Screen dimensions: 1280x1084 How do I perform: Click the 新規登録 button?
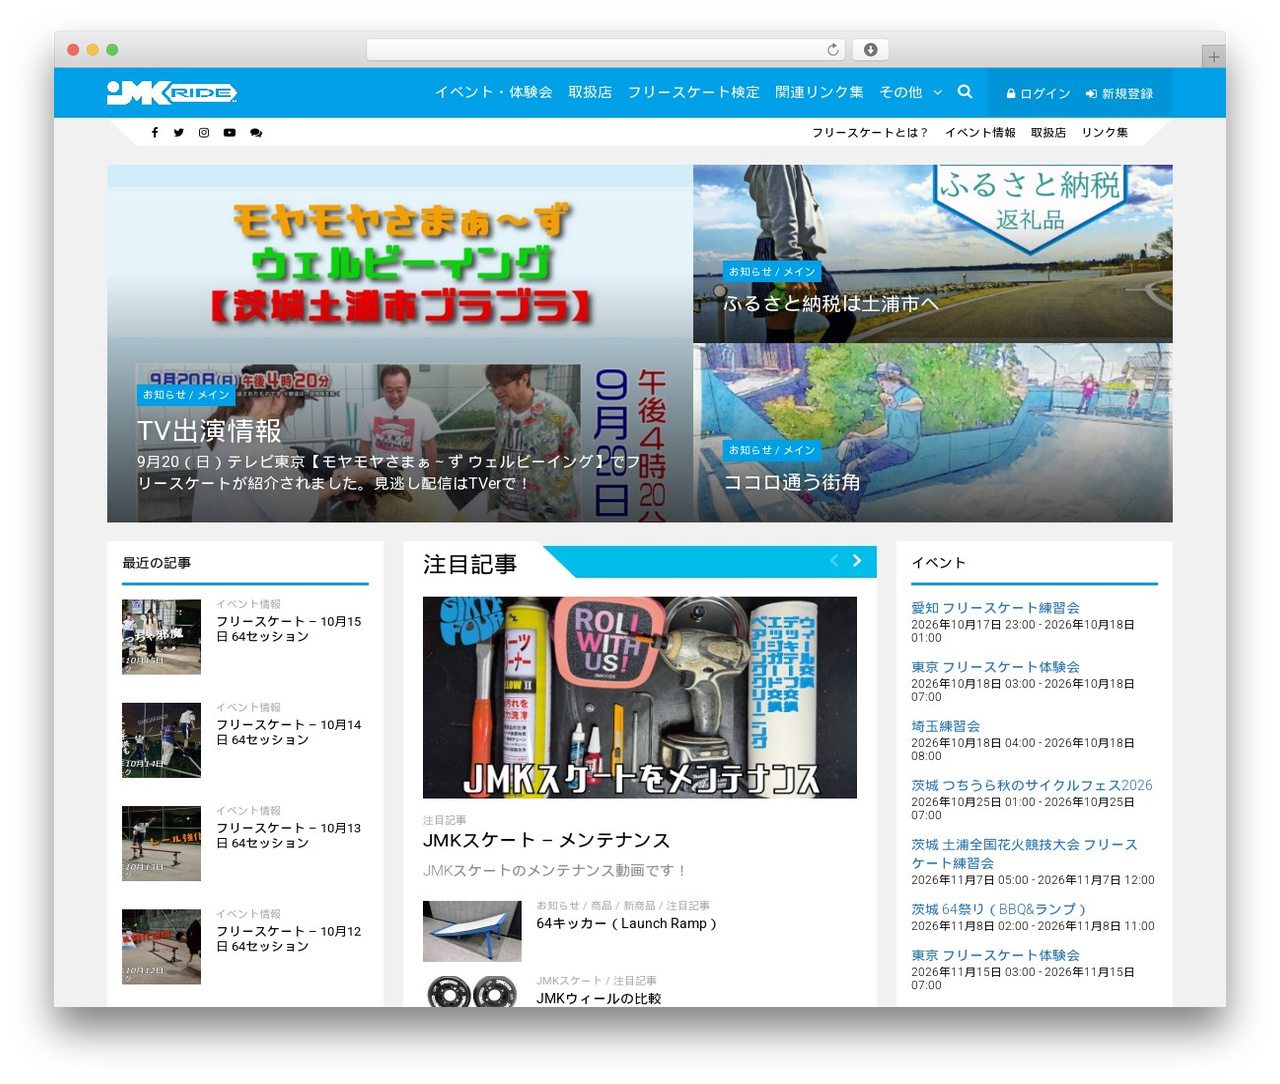pos(1119,93)
